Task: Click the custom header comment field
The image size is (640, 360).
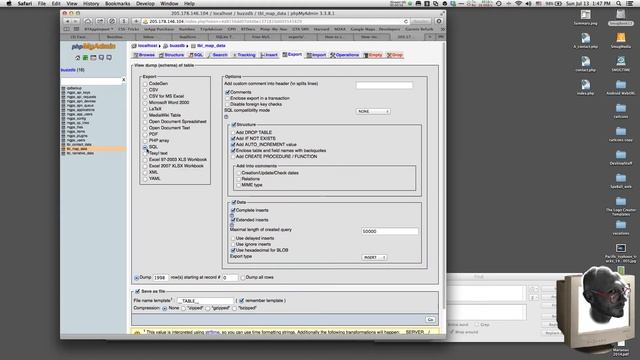Action: click(384, 85)
